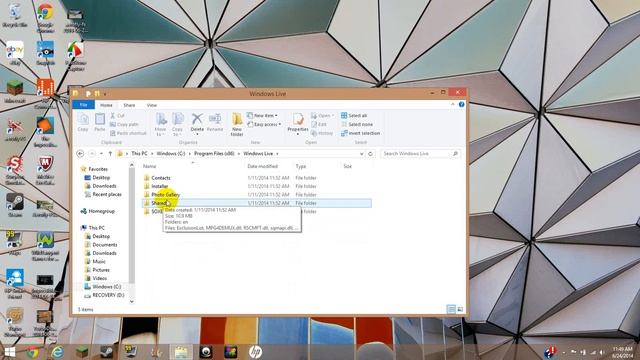The height and width of the screenshot is (360, 640).
Task: Refresh the Windows Live folder
Action: (x=371, y=153)
